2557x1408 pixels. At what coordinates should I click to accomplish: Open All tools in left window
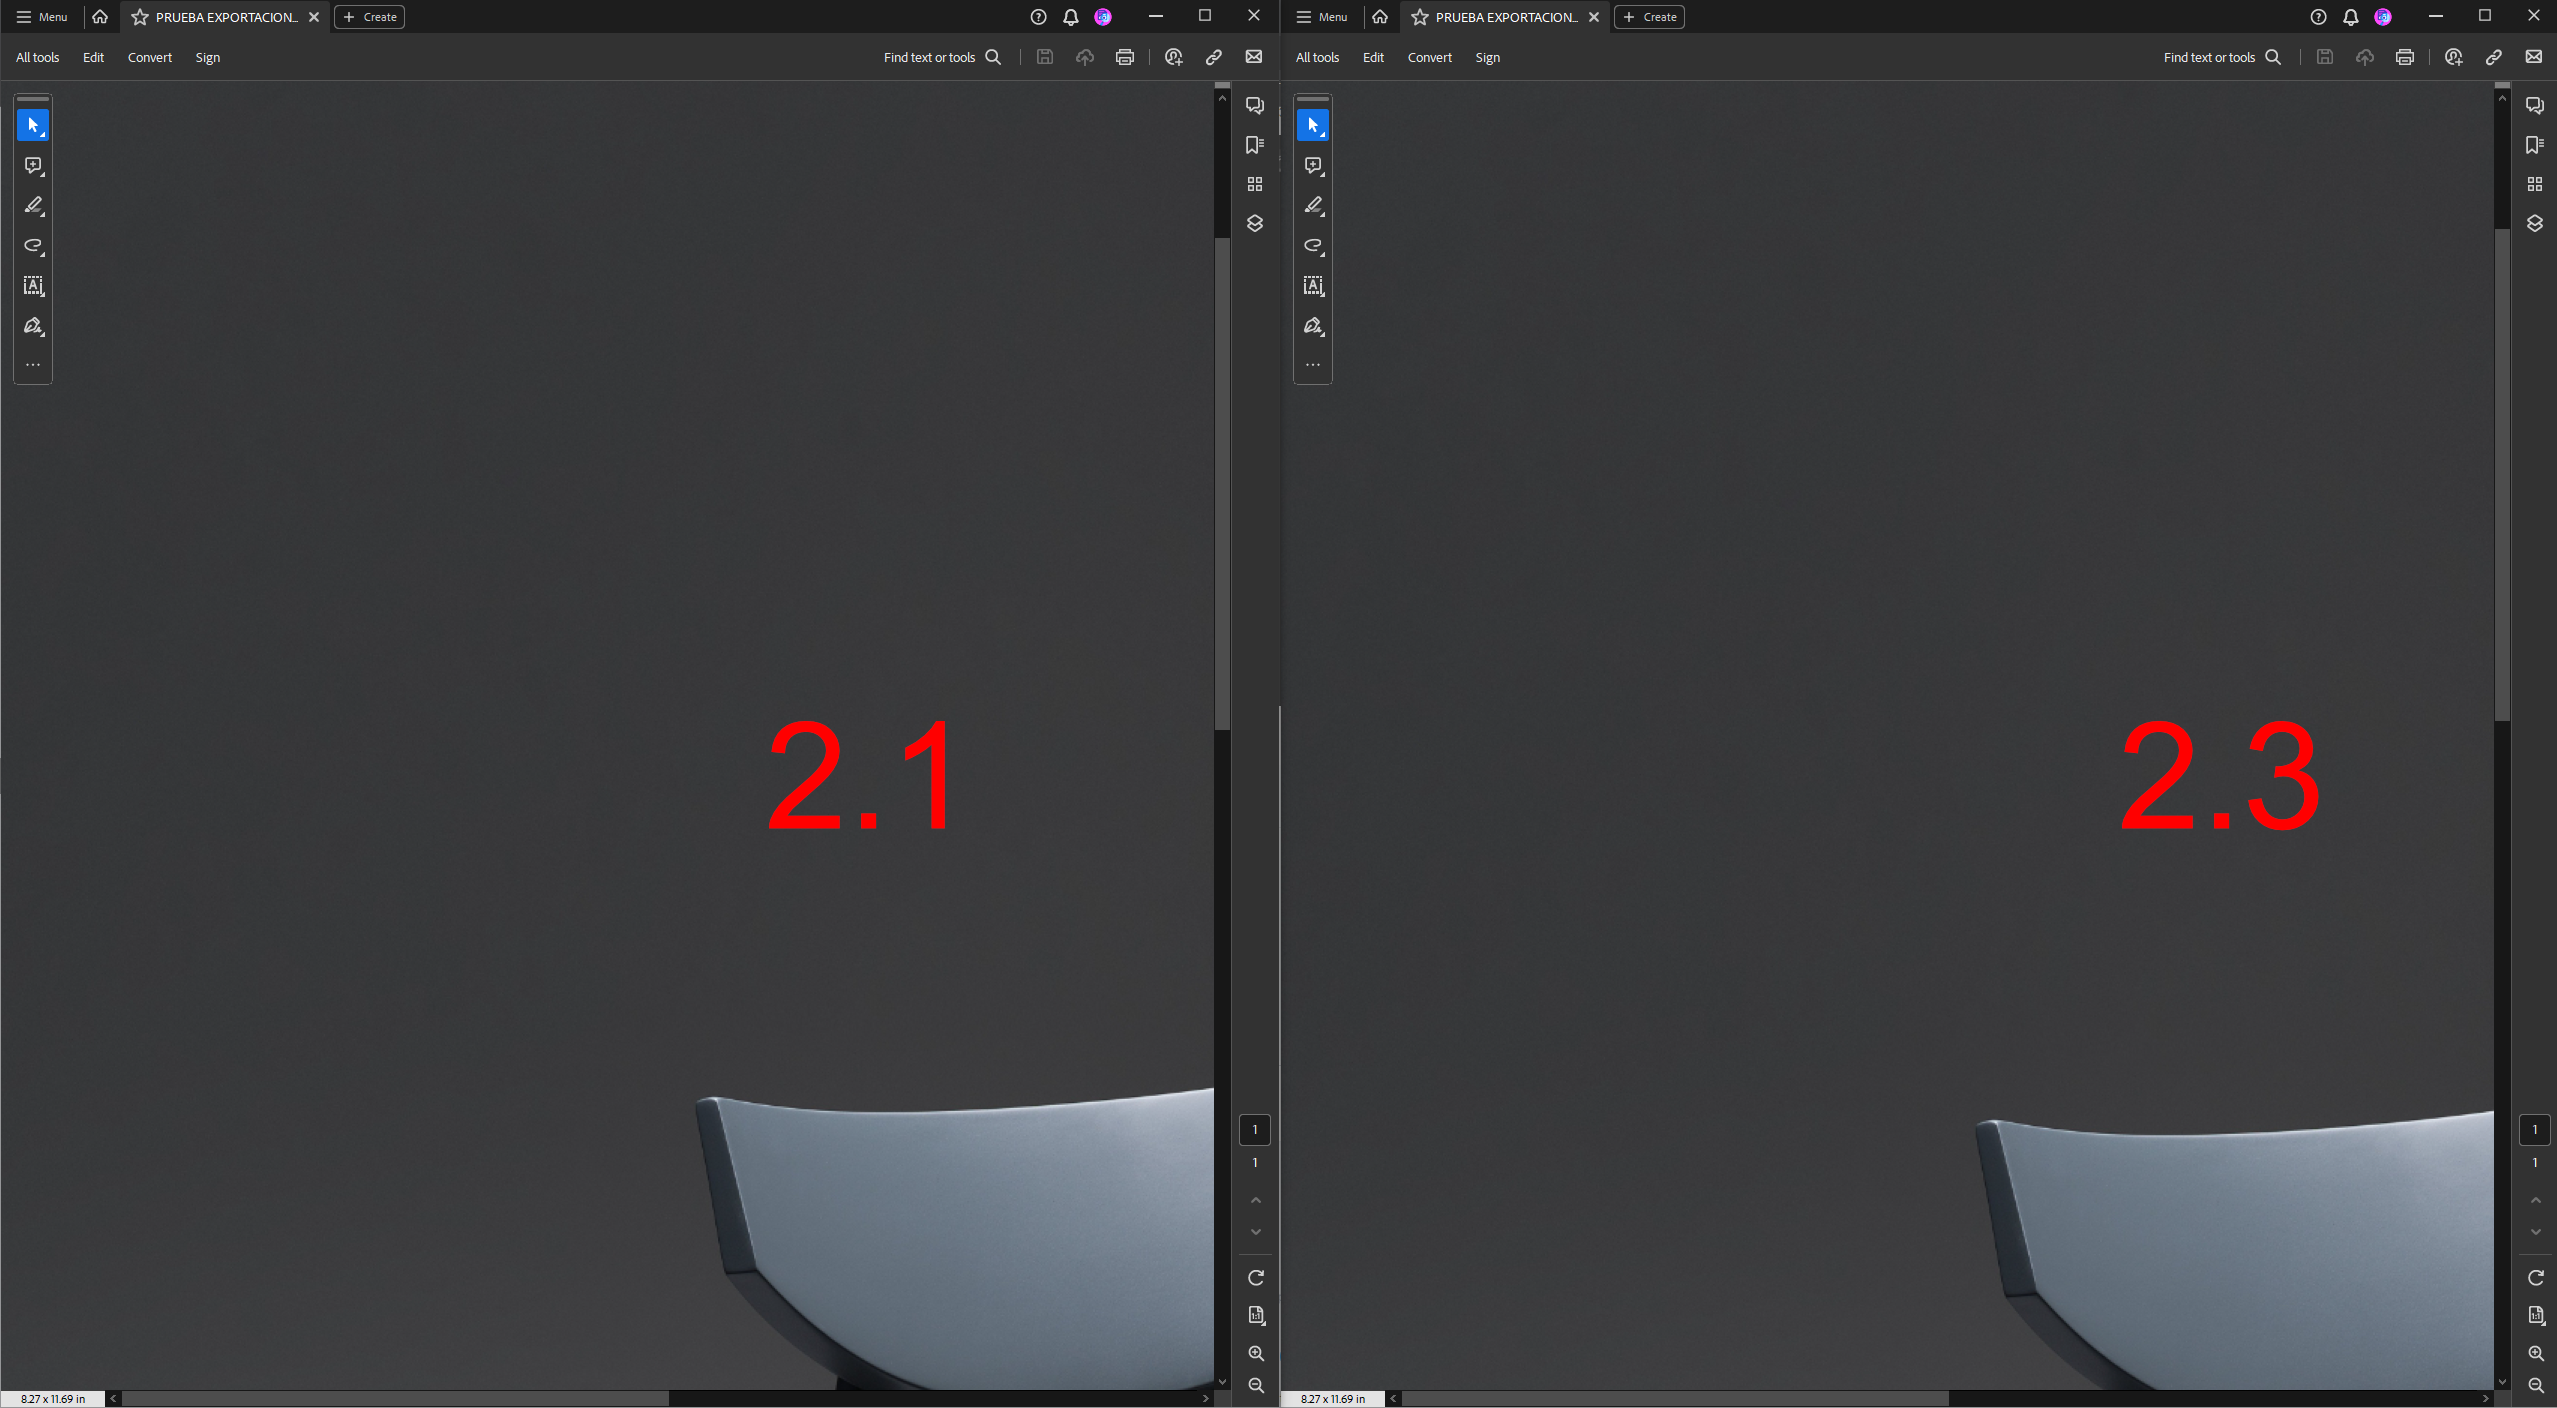pos(38,57)
